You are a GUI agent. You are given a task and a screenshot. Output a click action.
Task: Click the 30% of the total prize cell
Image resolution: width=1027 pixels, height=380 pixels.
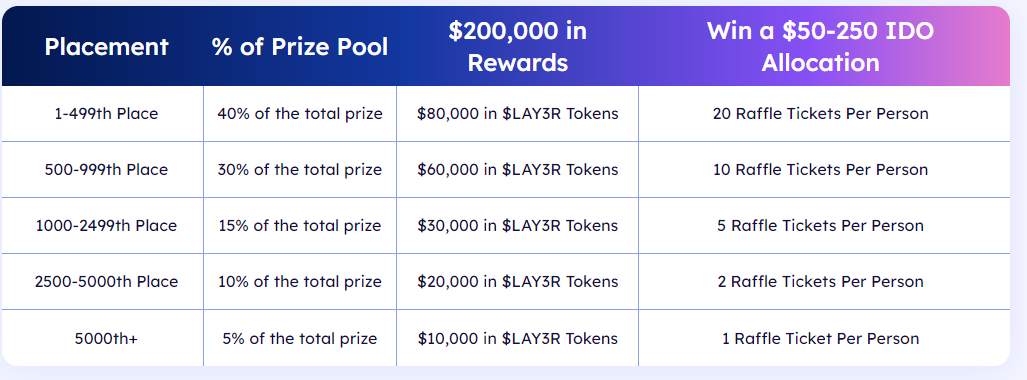[300, 170]
